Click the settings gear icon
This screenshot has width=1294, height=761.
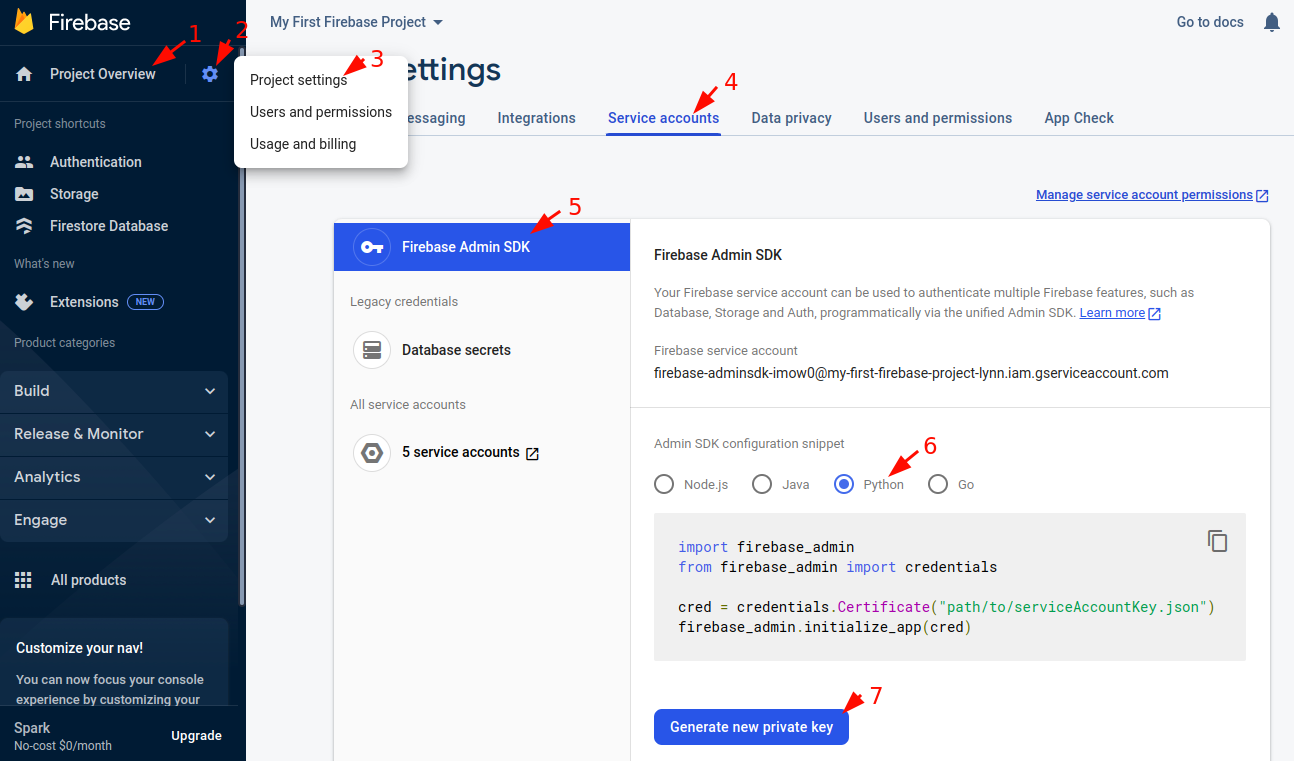click(210, 74)
